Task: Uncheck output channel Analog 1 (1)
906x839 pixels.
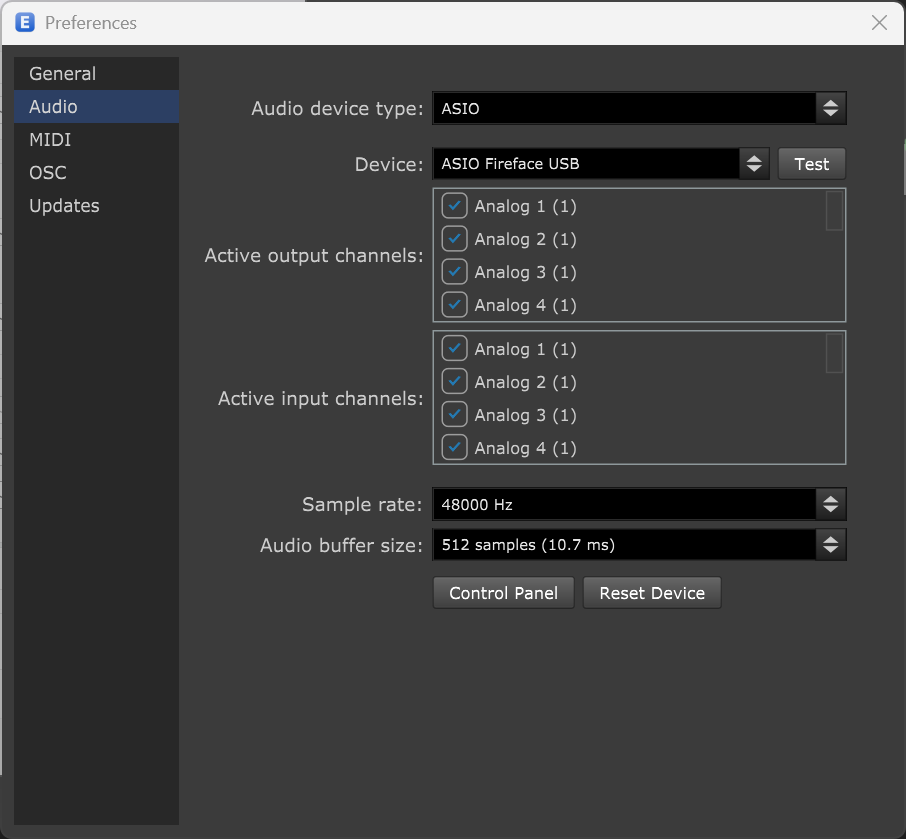Action: pos(454,206)
